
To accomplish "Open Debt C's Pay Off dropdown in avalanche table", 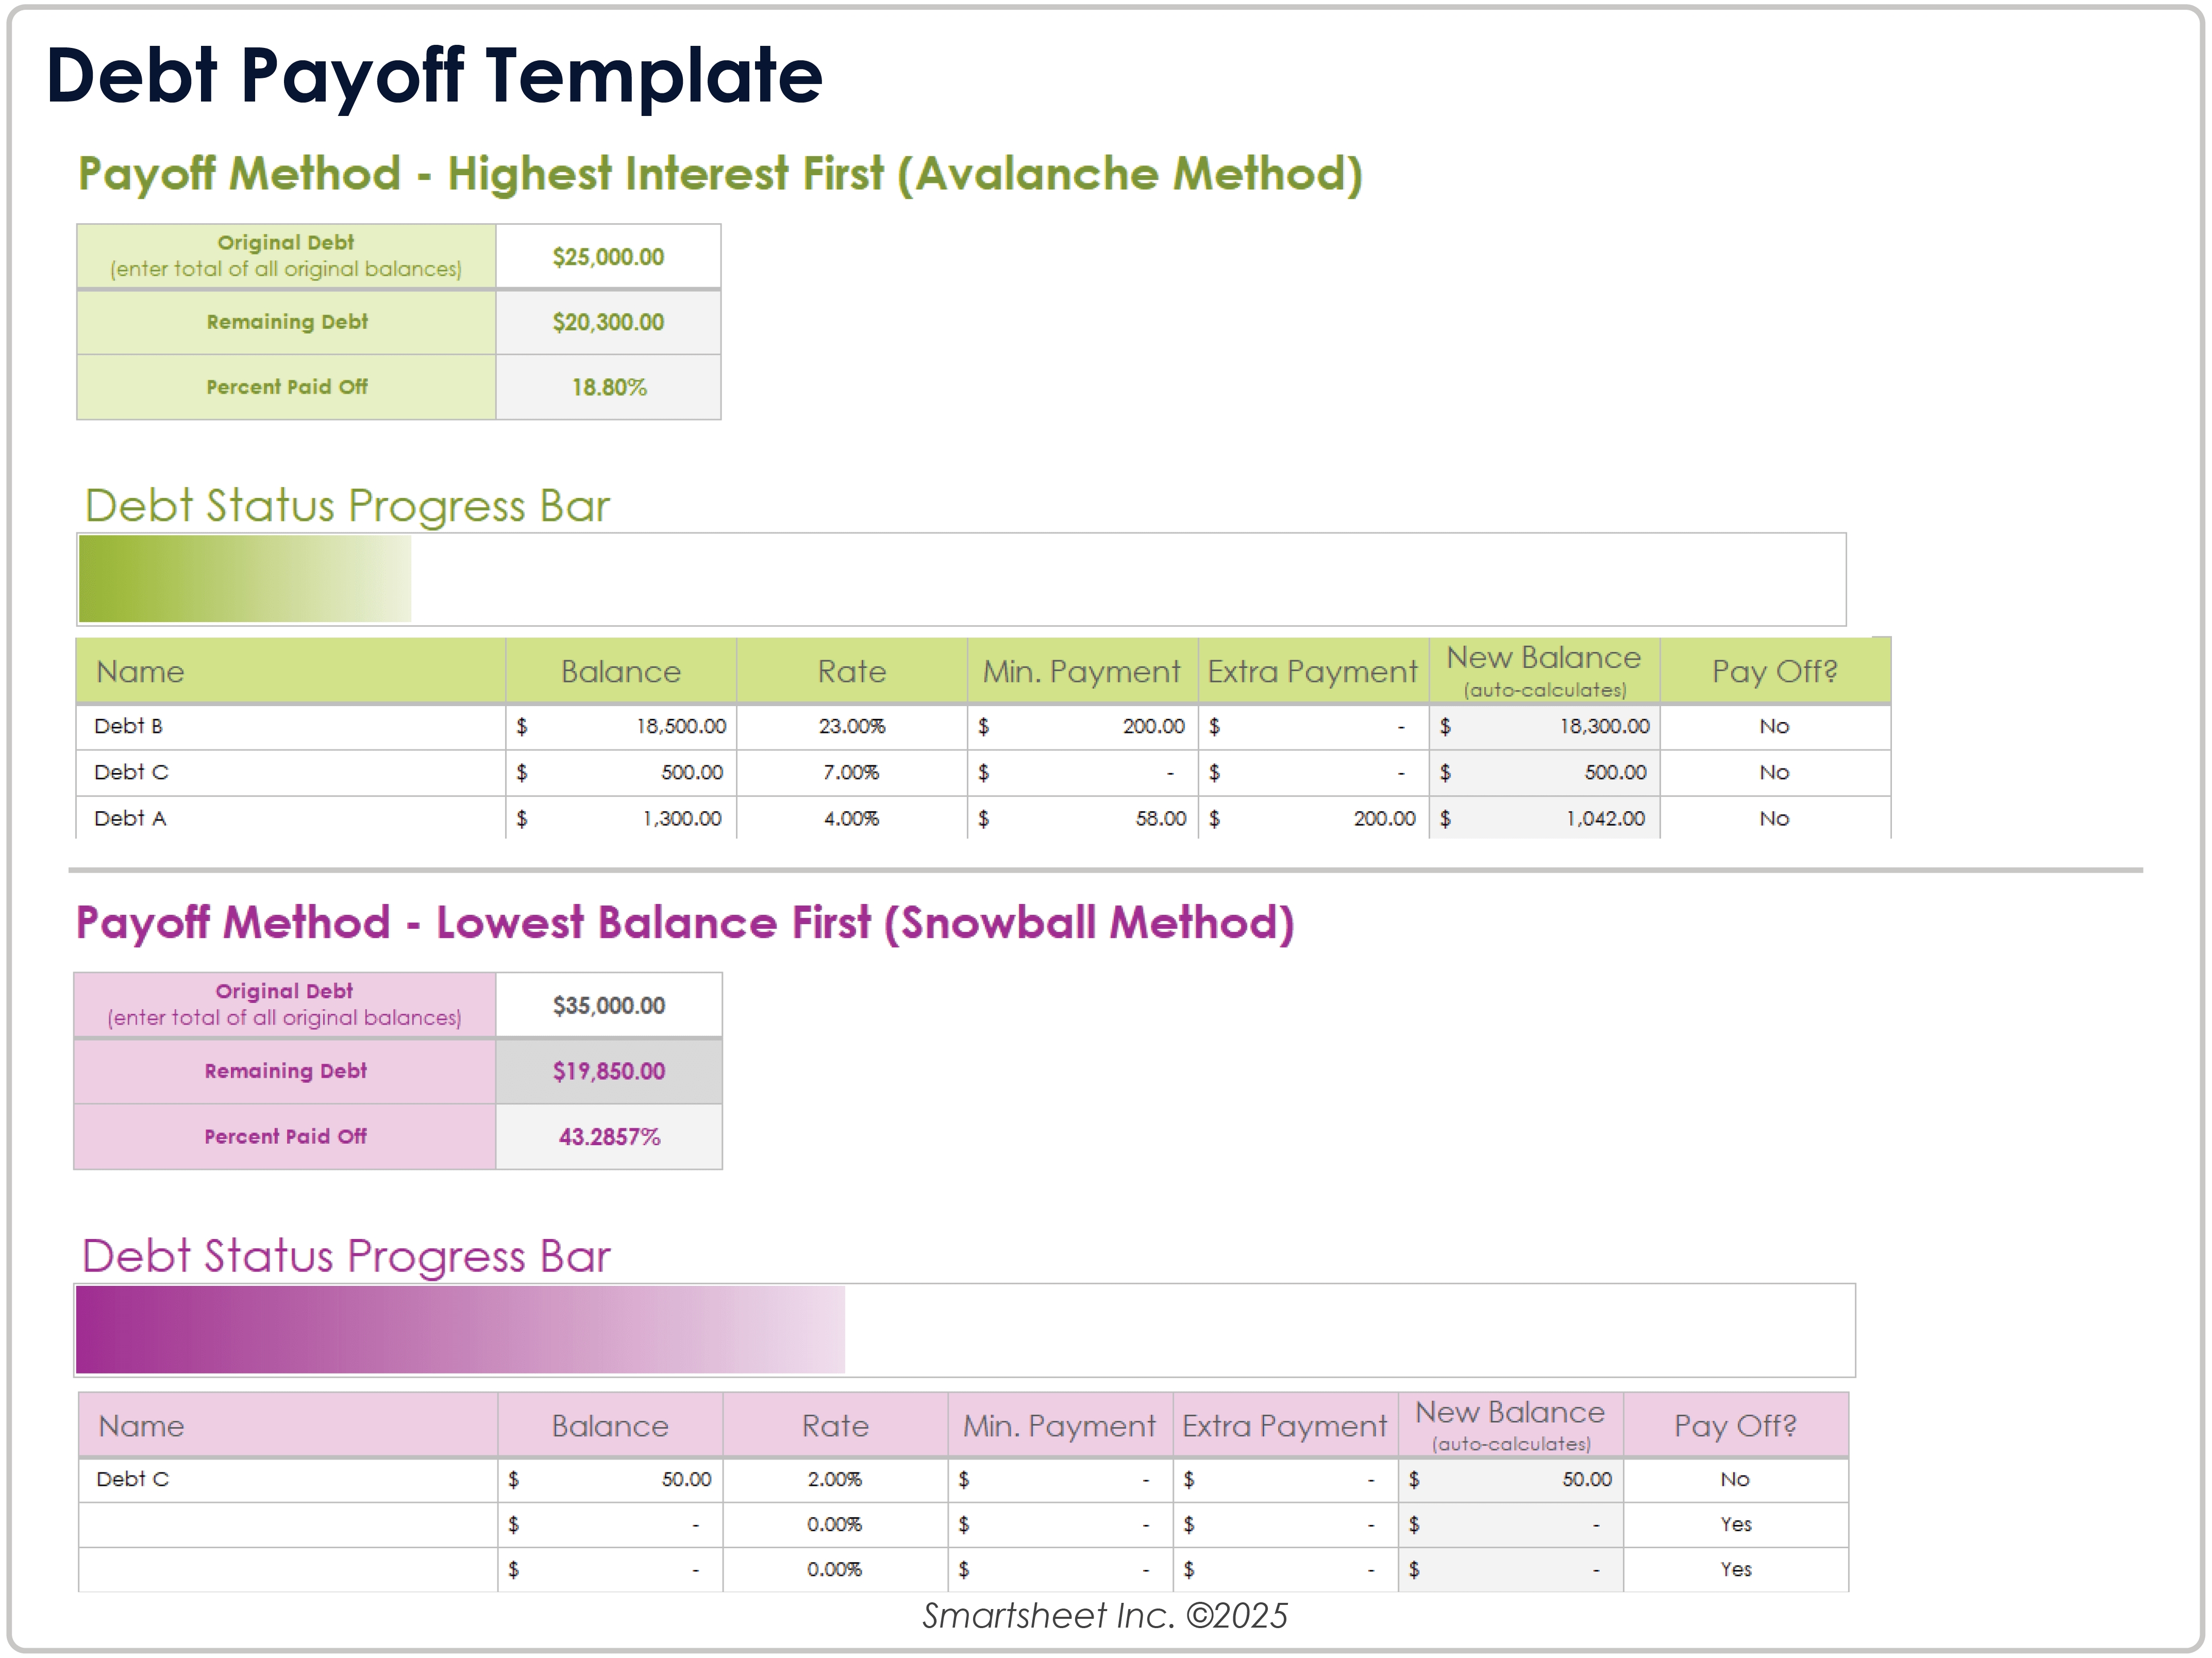I will (x=1775, y=772).
